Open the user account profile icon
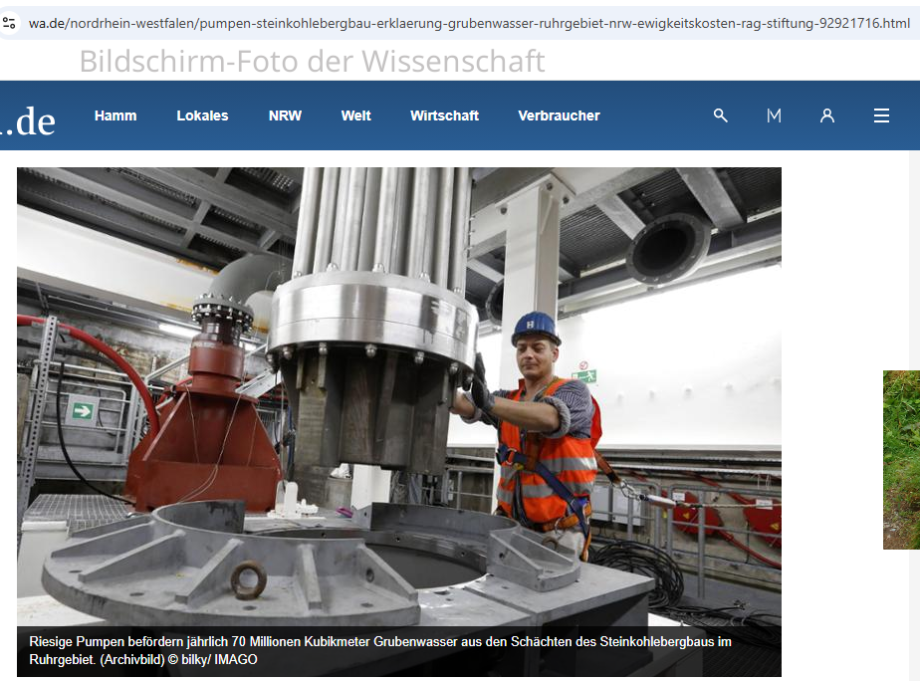920x681 pixels. click(x=827, y=116)
